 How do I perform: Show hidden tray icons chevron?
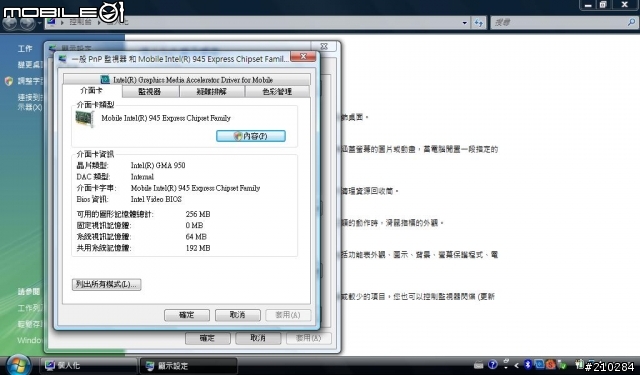(517, 366)
